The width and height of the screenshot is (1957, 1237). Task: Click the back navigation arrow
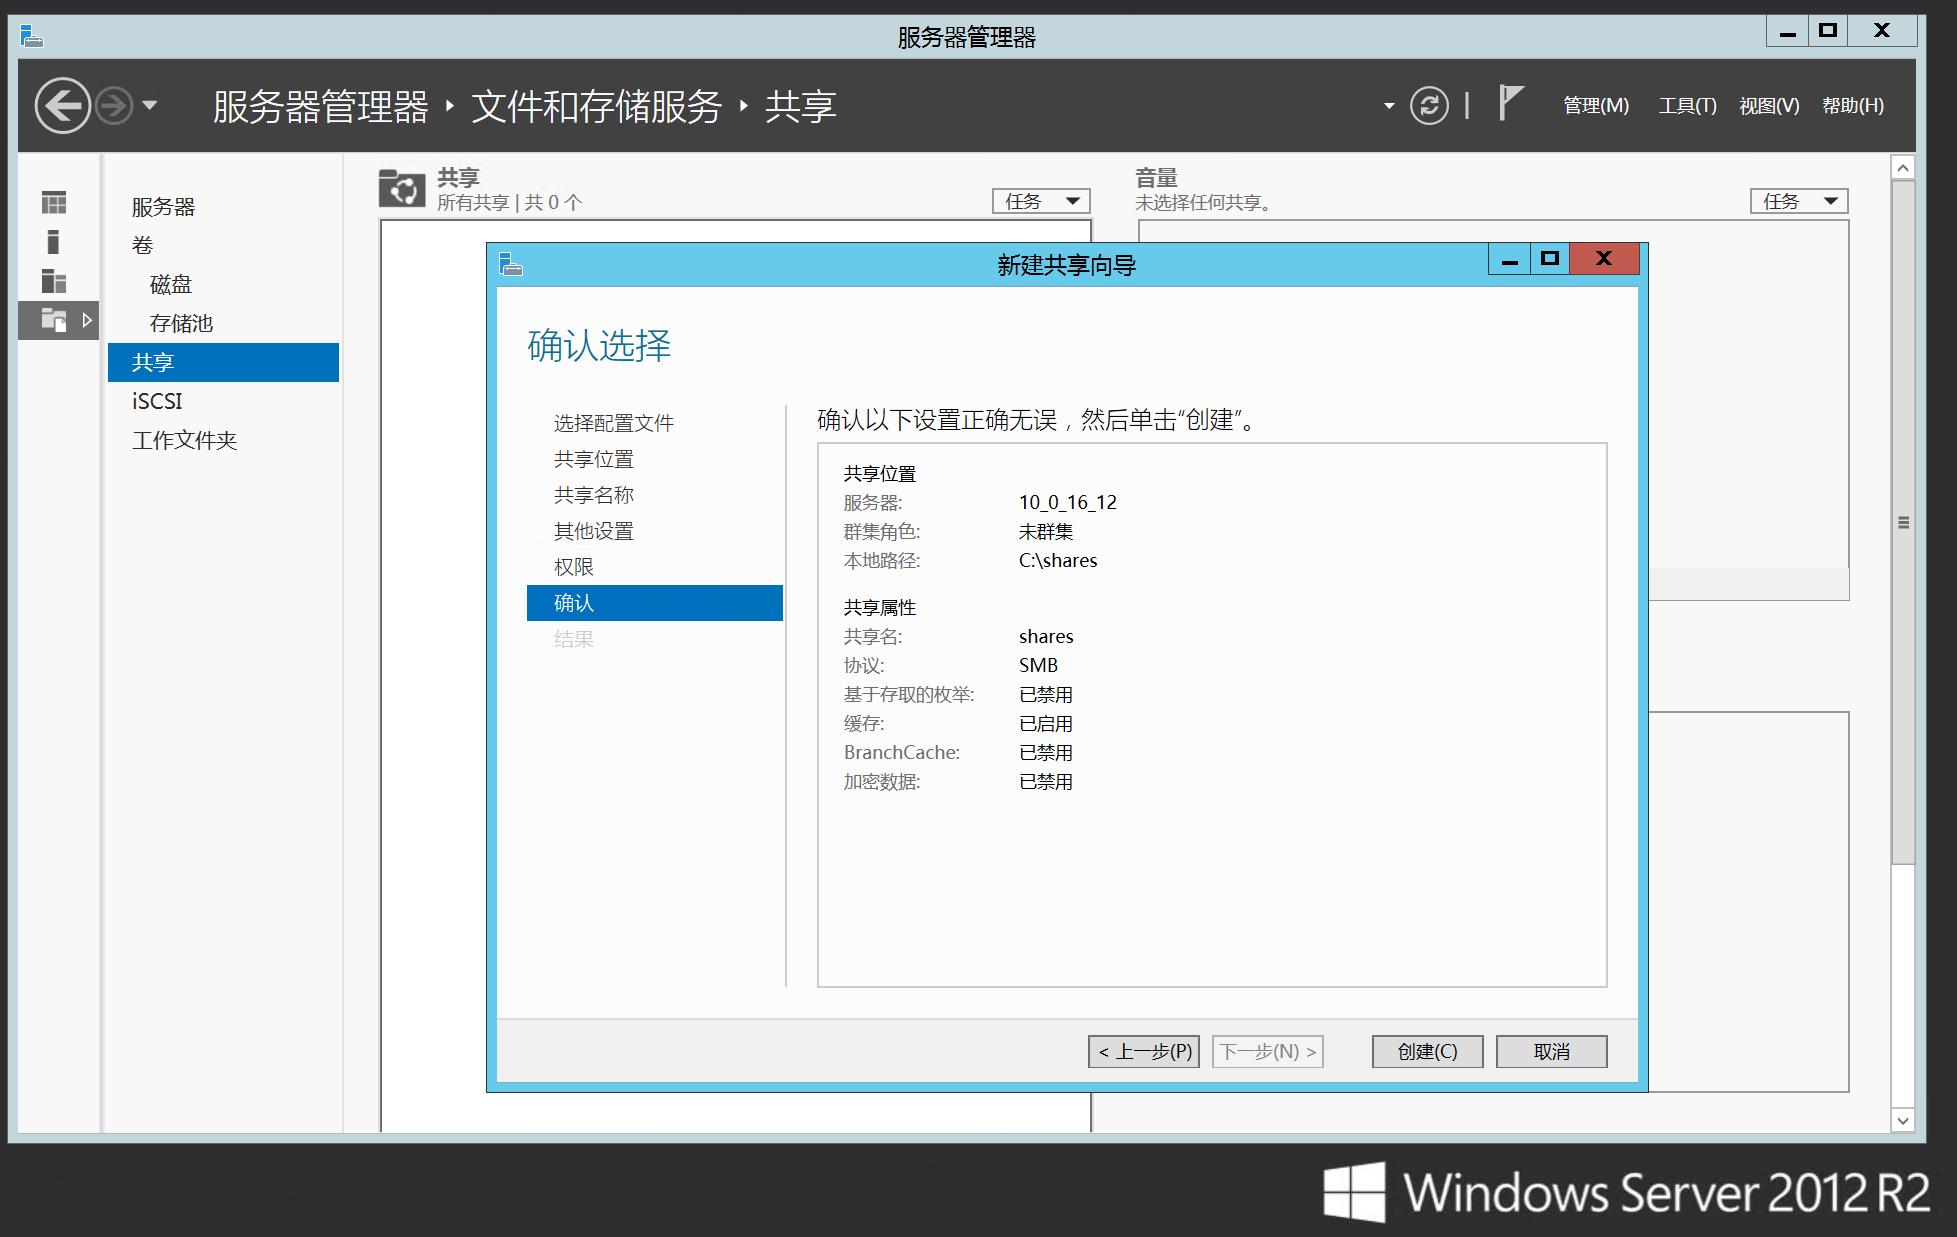[62, 105]
